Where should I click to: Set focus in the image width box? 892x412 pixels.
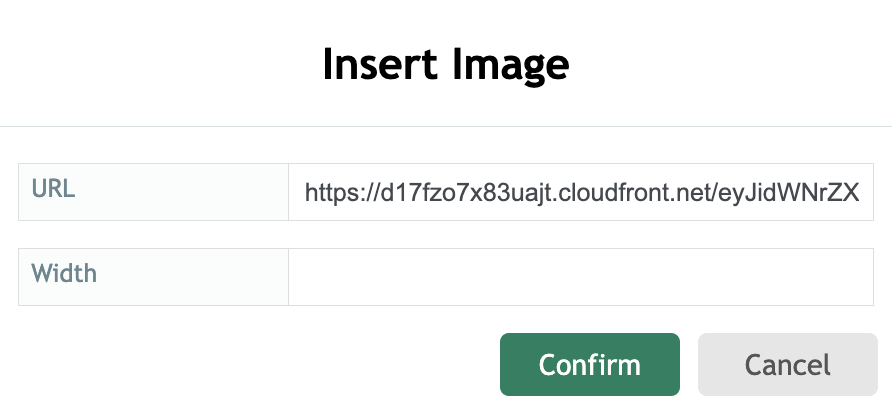pos(581,277)
